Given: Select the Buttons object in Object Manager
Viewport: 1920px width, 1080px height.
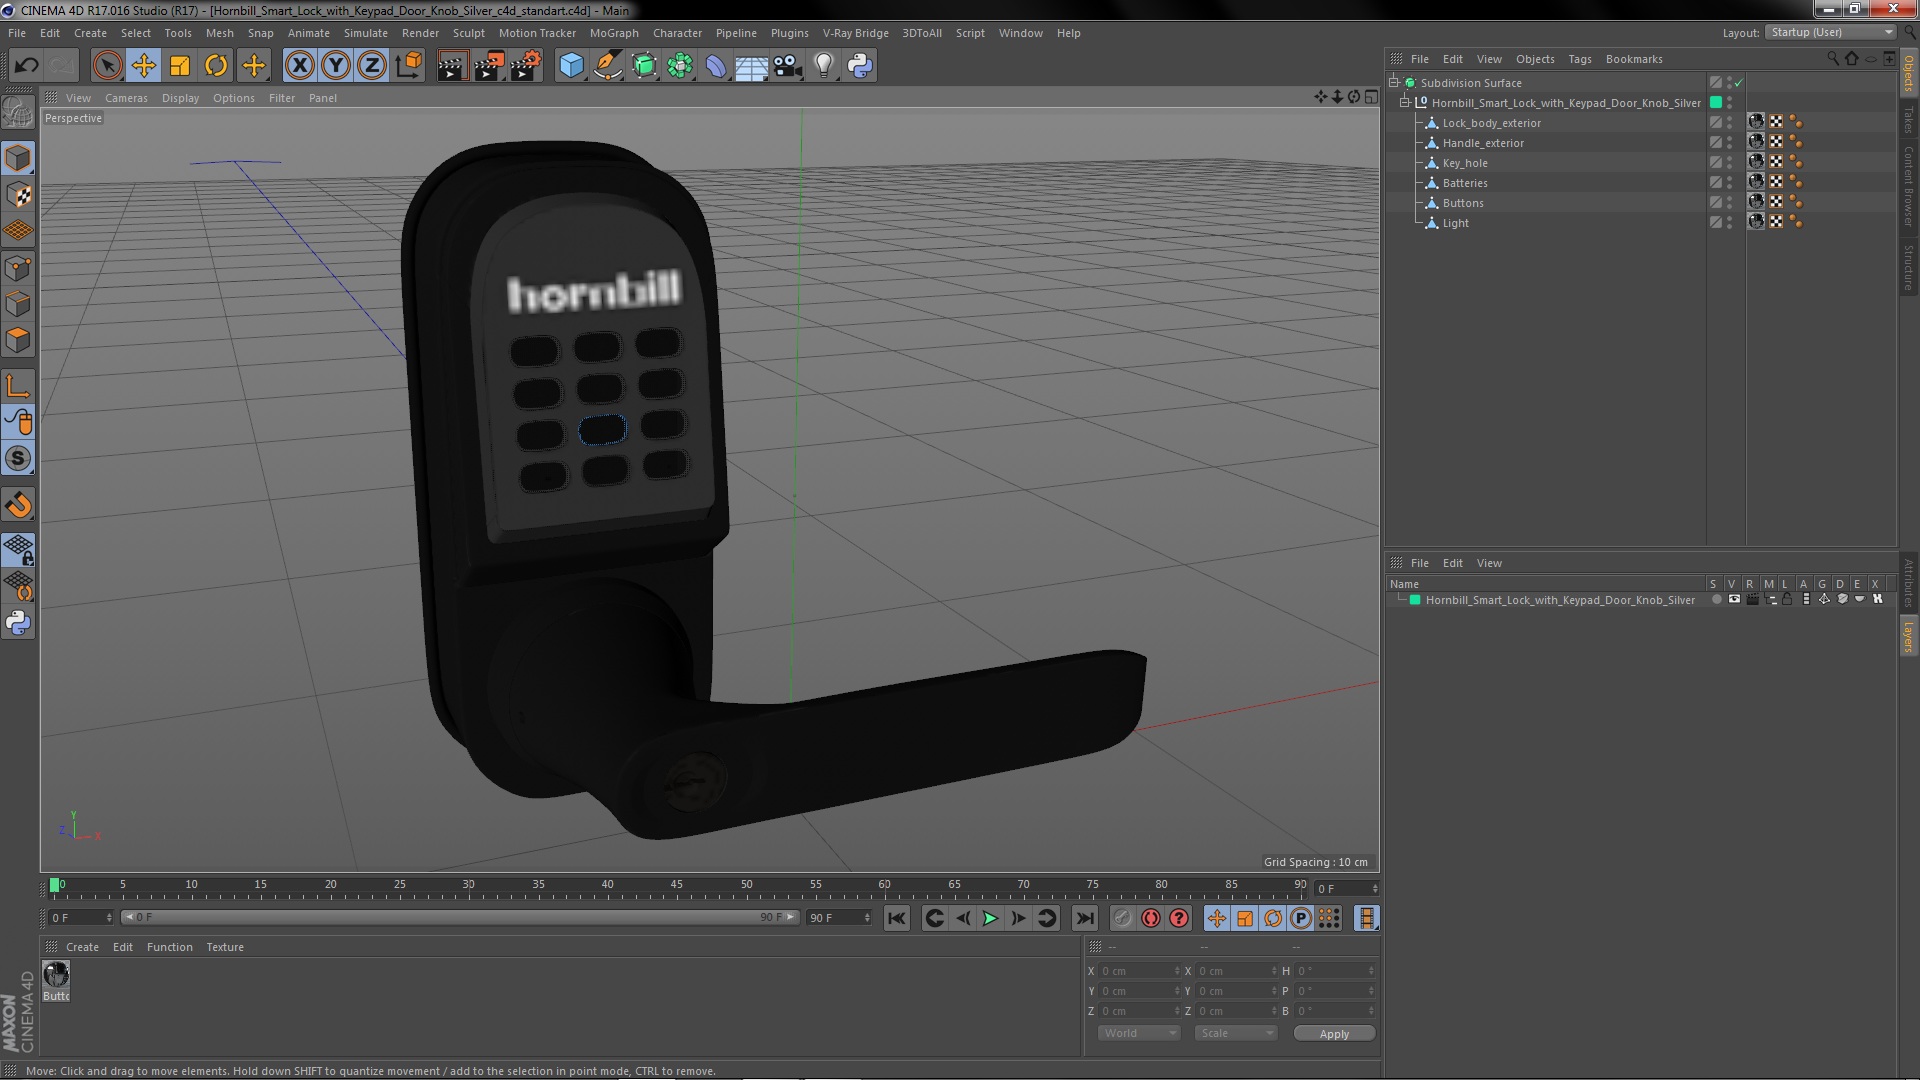Looking at the screenshot, I should [1463, 203].
